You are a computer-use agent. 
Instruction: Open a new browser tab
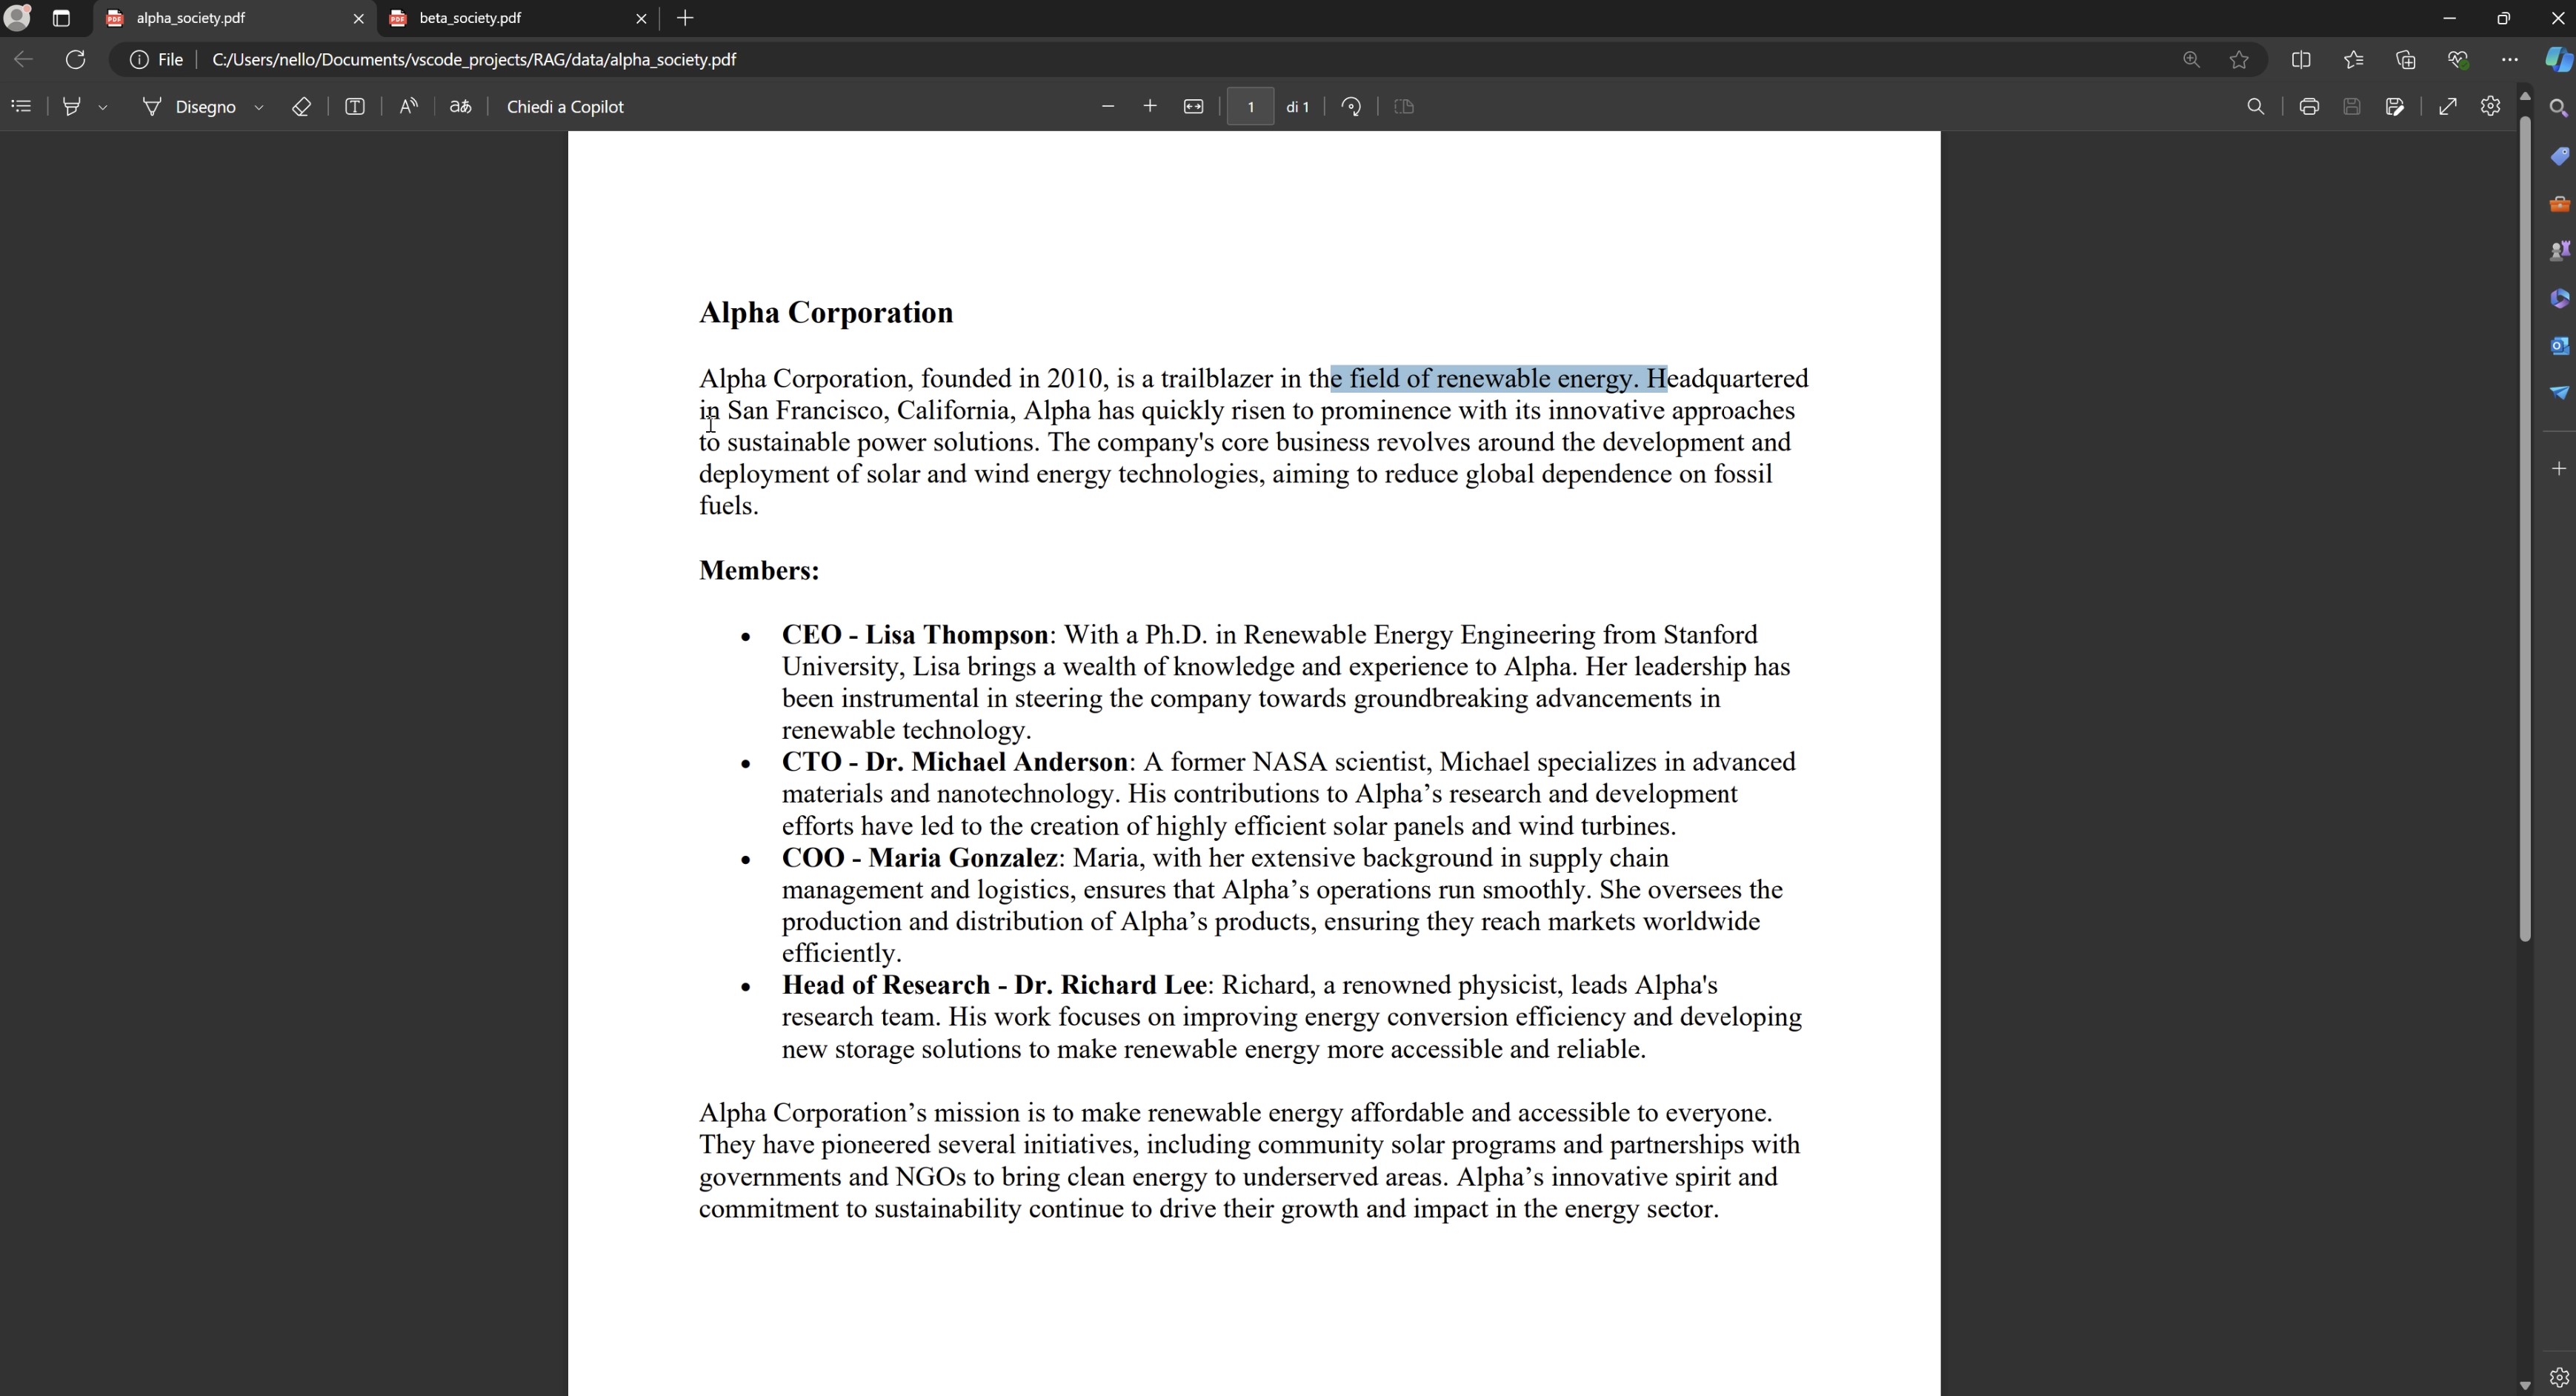point(685,18)
